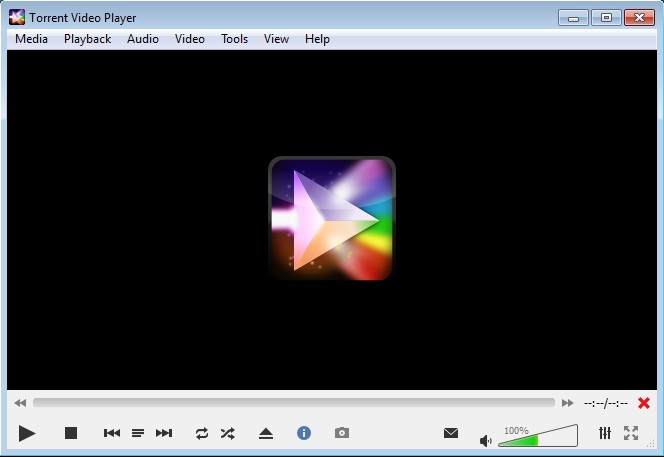Click on the seek progress bar
Image resolution: width=664 pixels, height=457 pixels.
(x=293, y=403)
